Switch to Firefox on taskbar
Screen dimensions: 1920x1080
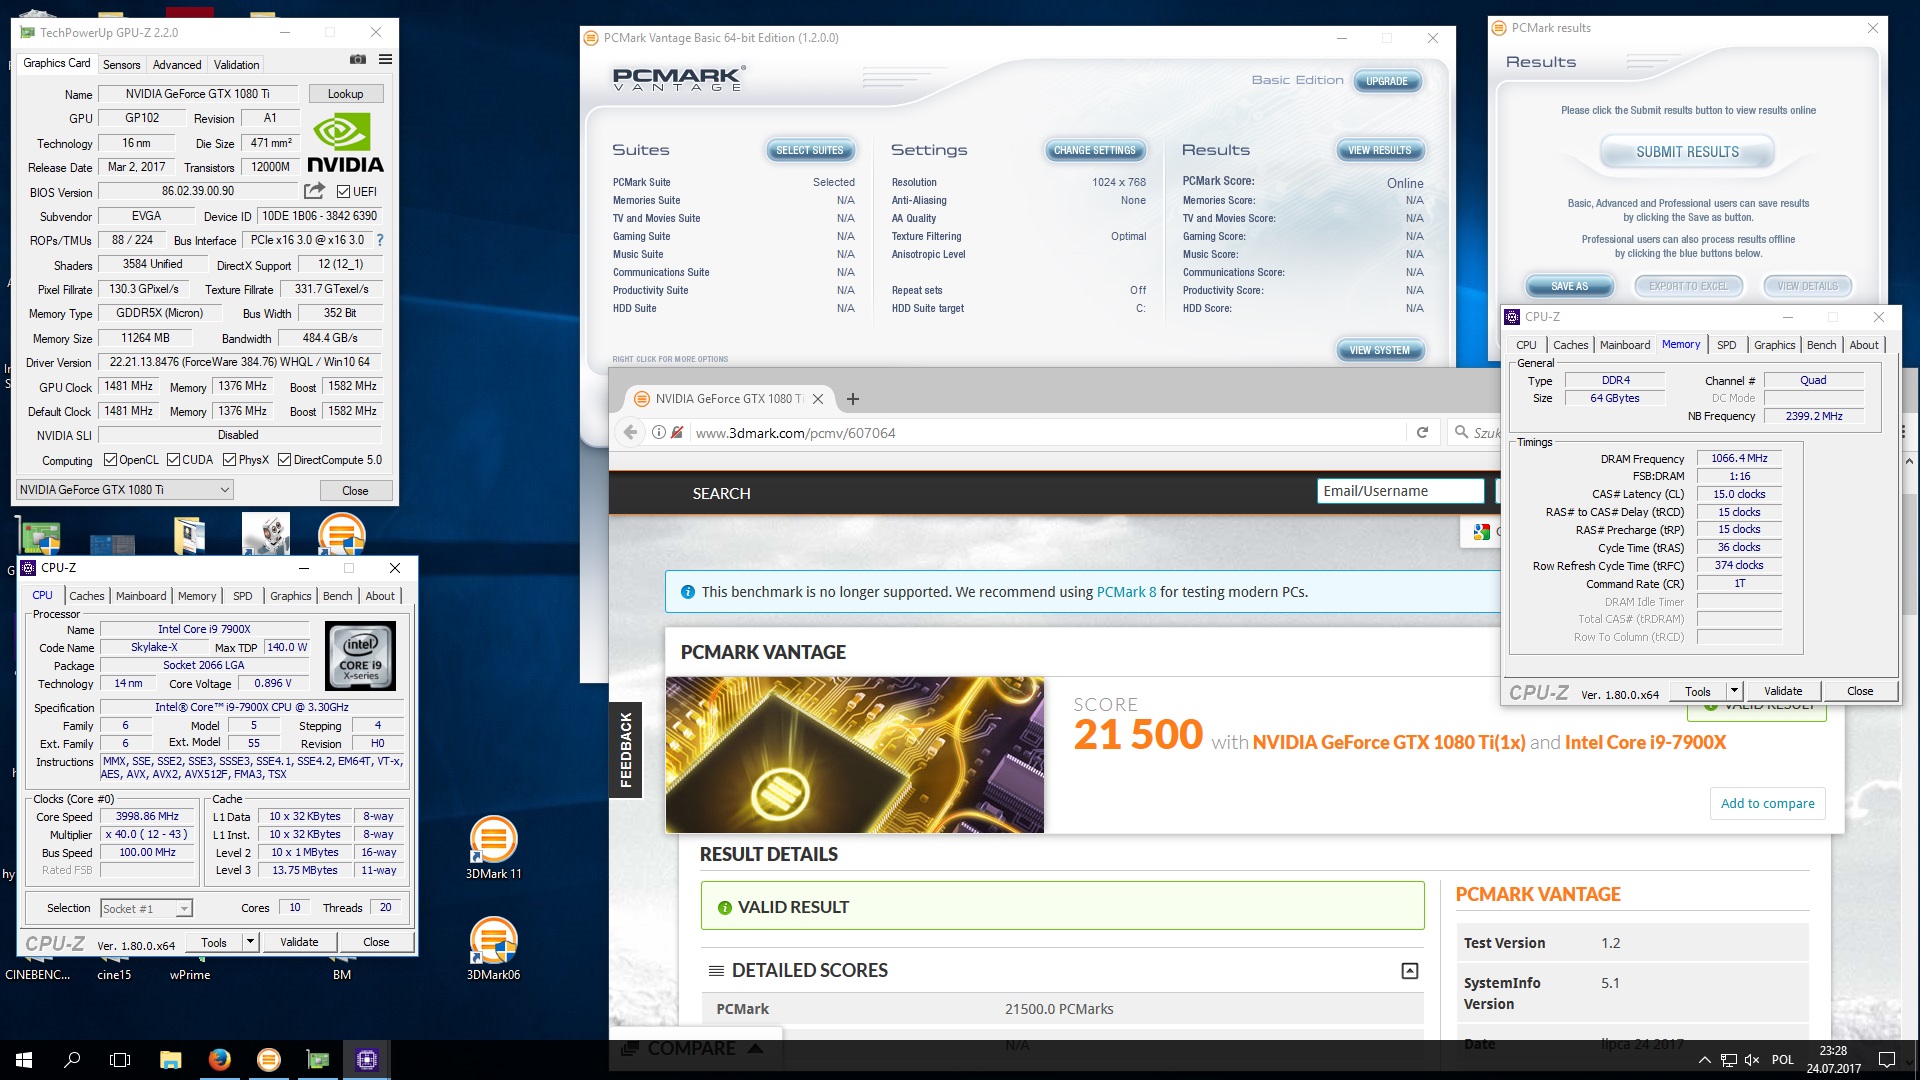click(219, 1060)
